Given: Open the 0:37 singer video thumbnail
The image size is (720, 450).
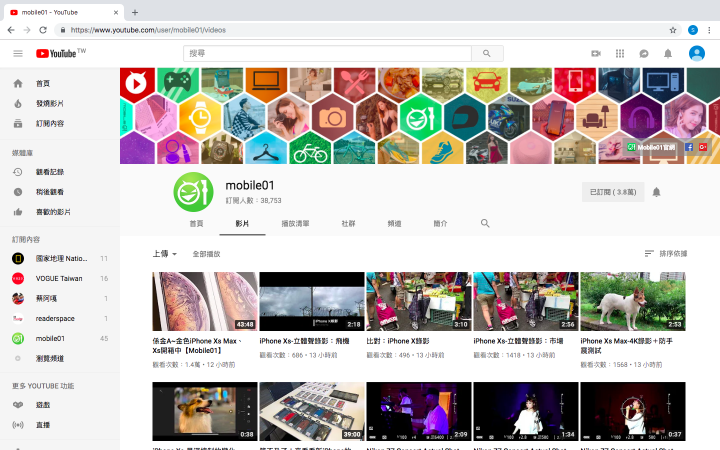Looking at the screenshot, I should click(x=633, y=411).
